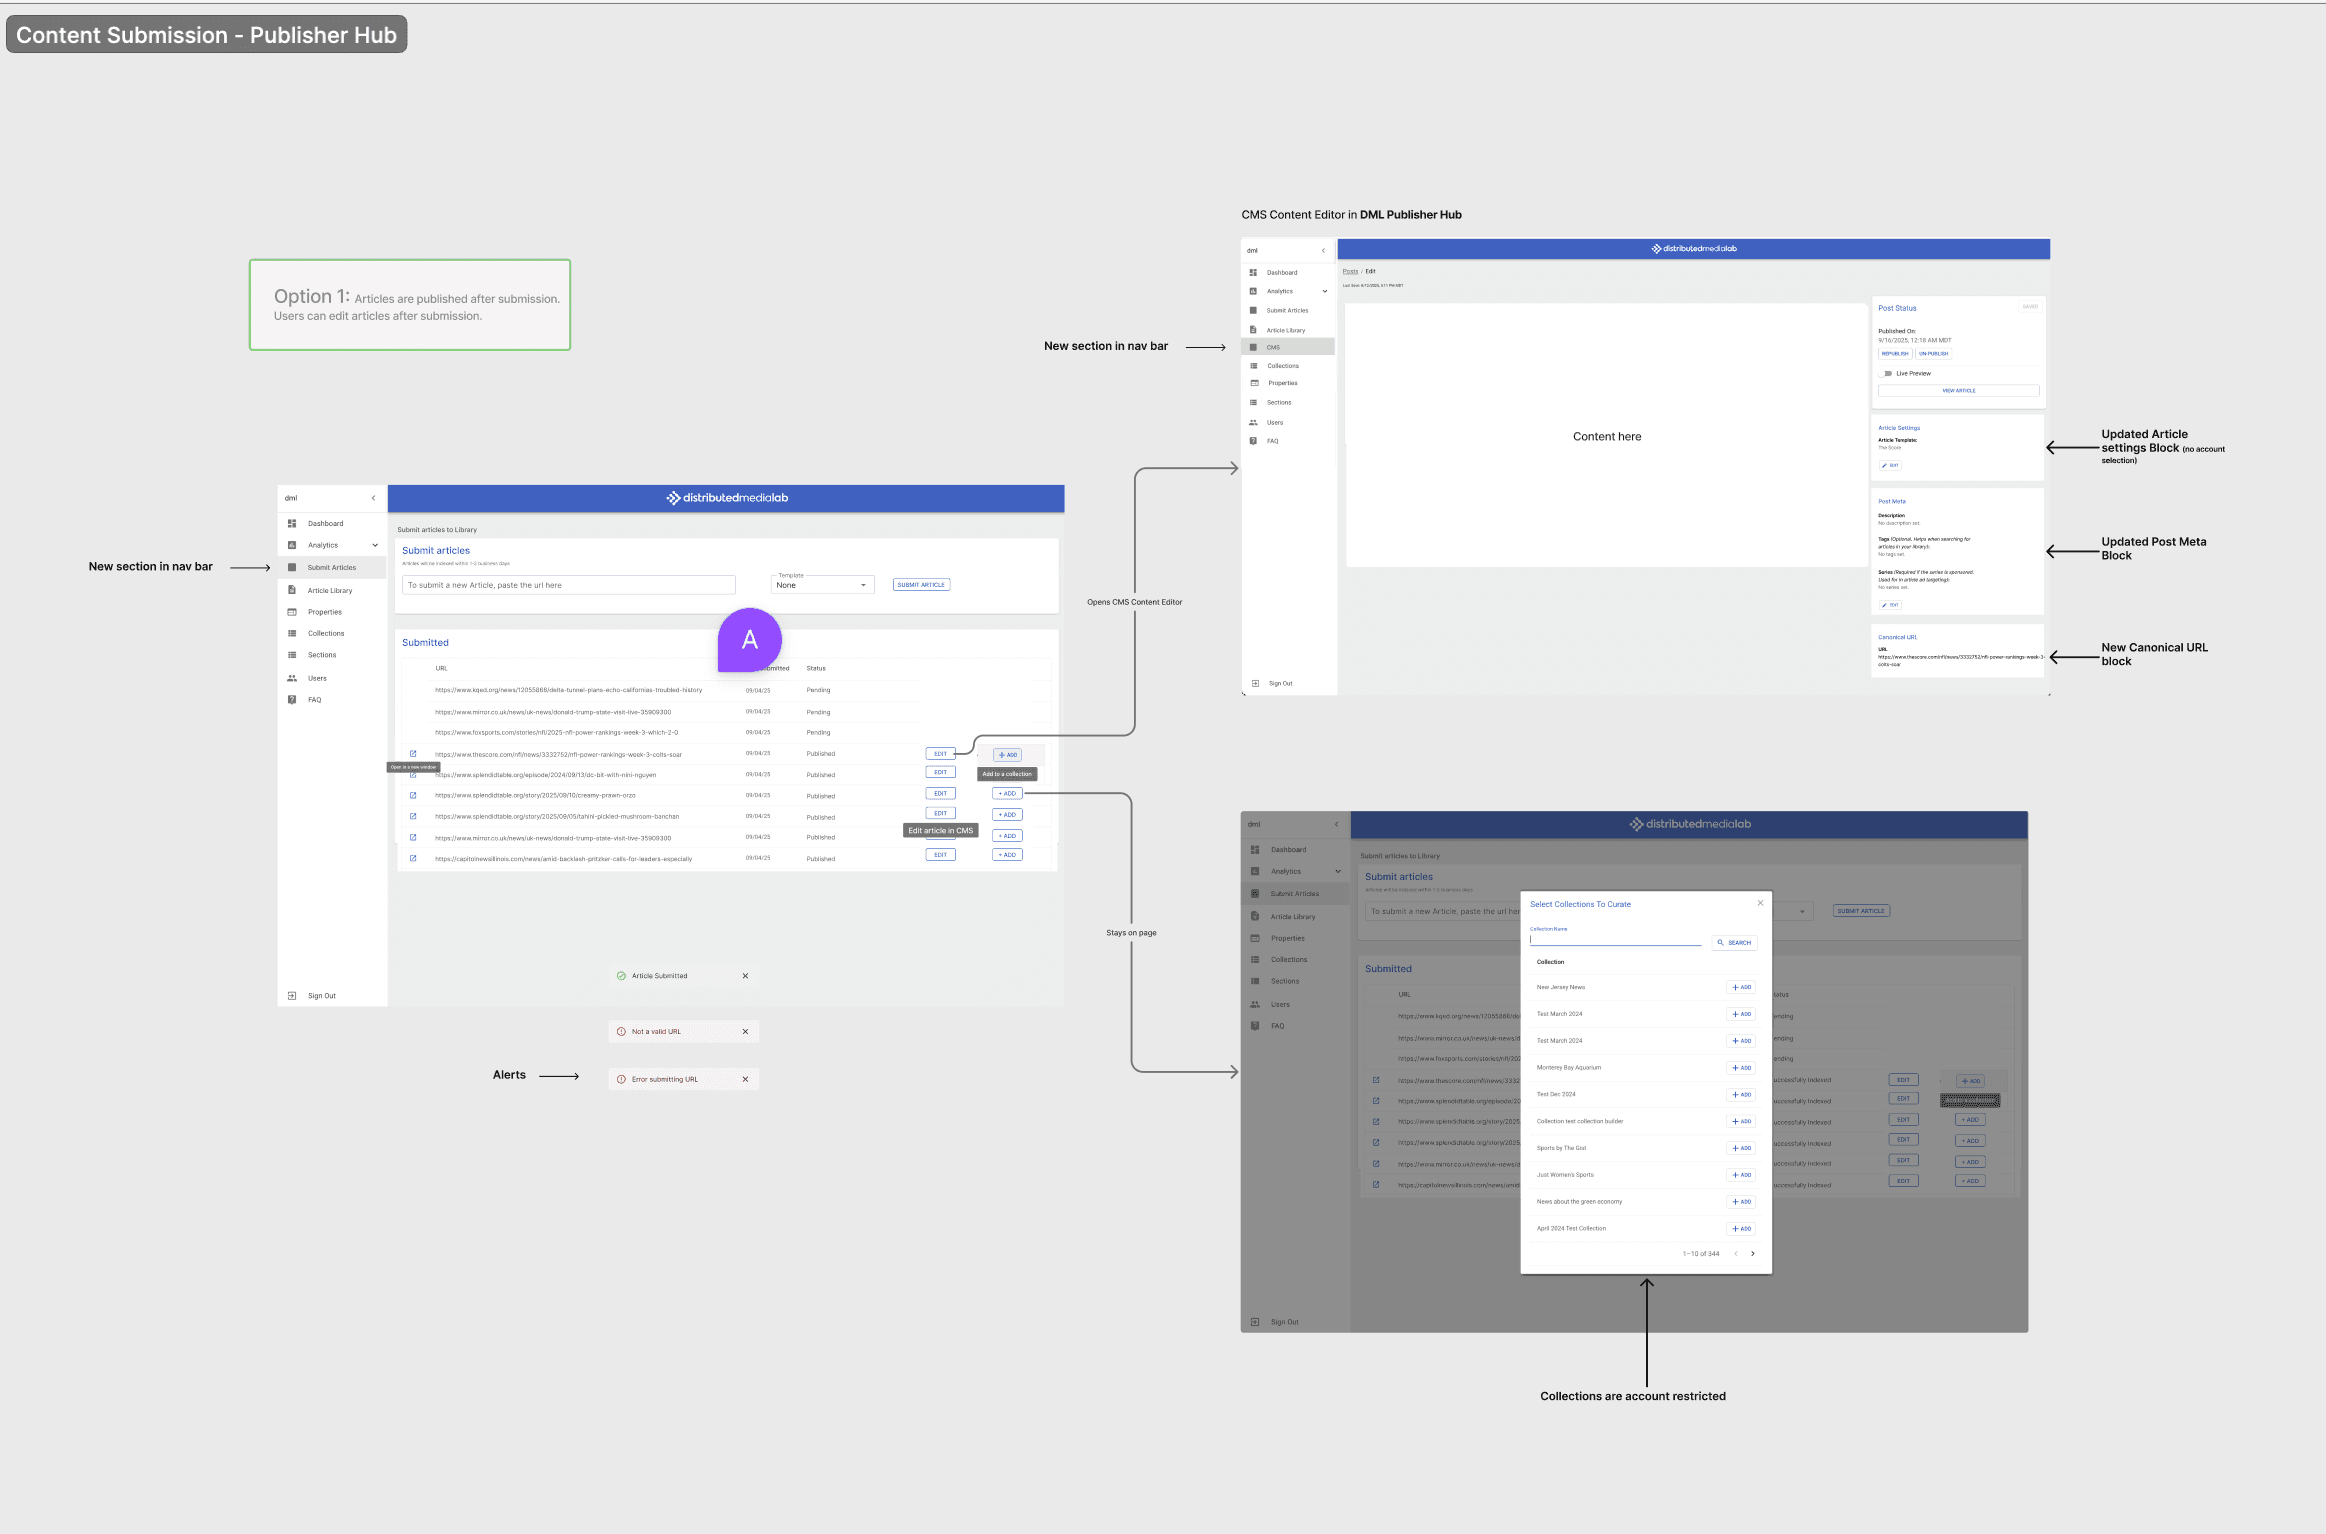Click the Posts breadcrumb link
Image resolution: width=2326 pixels, height=1534 pixels.
1350,271
